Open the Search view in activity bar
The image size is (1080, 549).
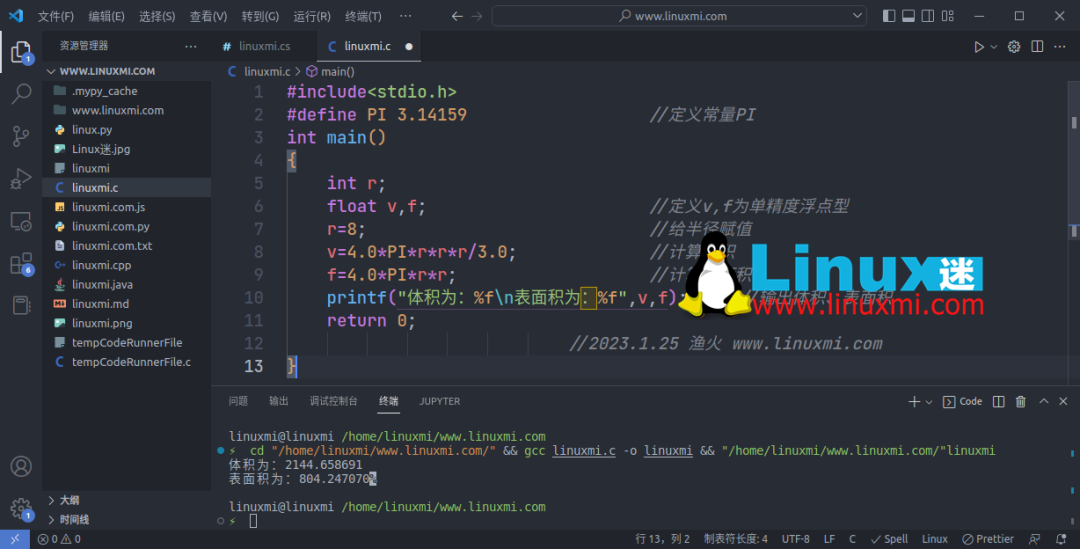[x=21, y=94]
